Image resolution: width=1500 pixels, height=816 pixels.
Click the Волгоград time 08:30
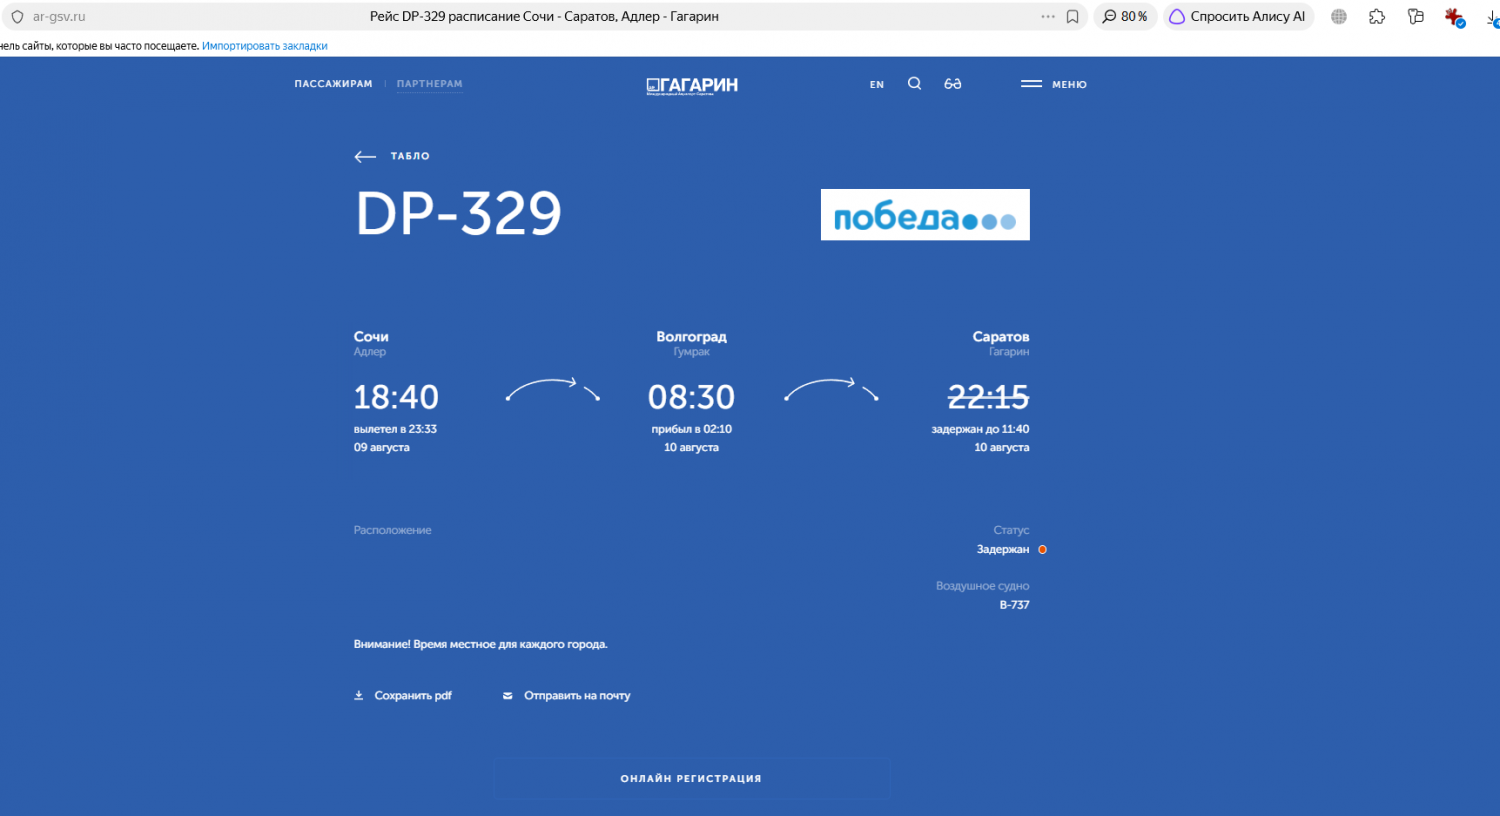tap(691, 397)
